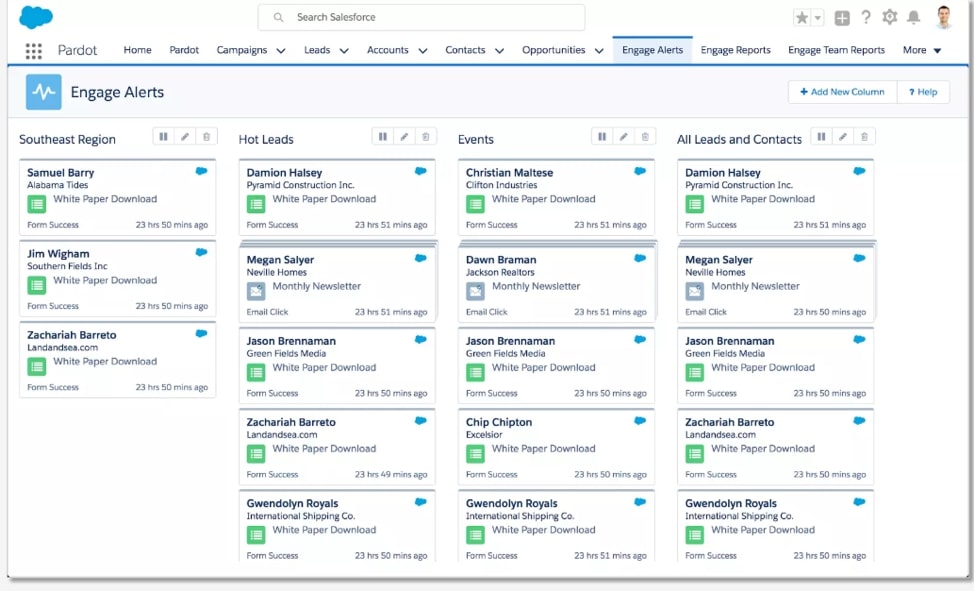Click the cloud icon on Dawn Braman card
Viewport: 974px width, 591px height.
coord(640,258)
